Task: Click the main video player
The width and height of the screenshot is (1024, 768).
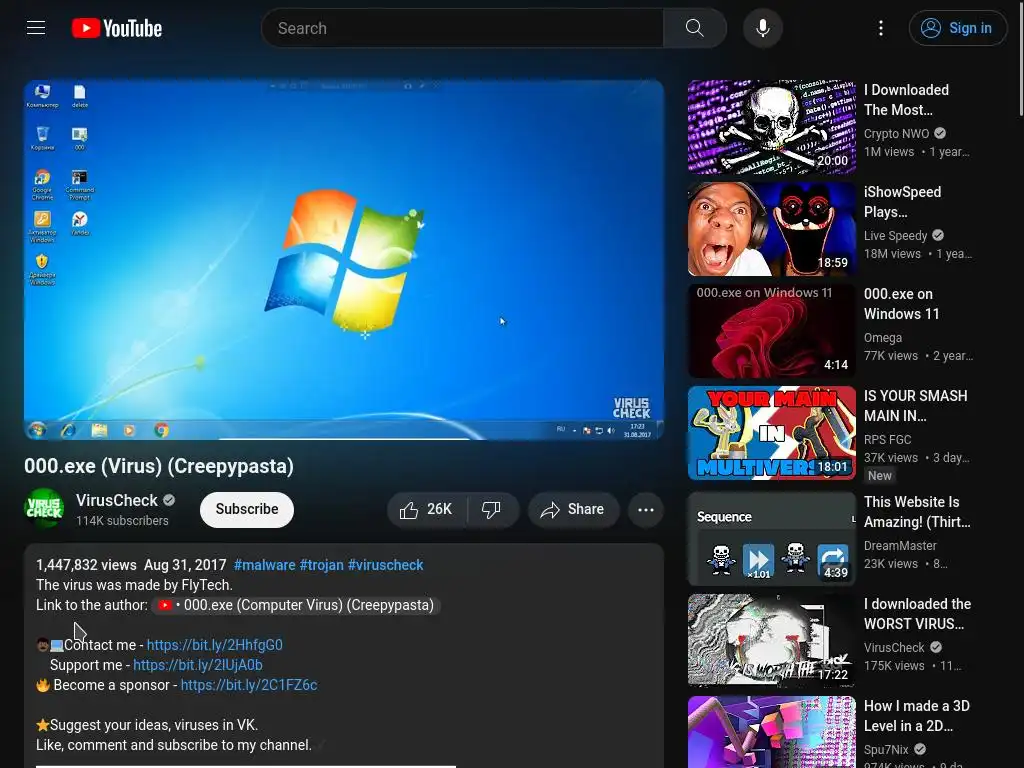Action: coord(344,260)
